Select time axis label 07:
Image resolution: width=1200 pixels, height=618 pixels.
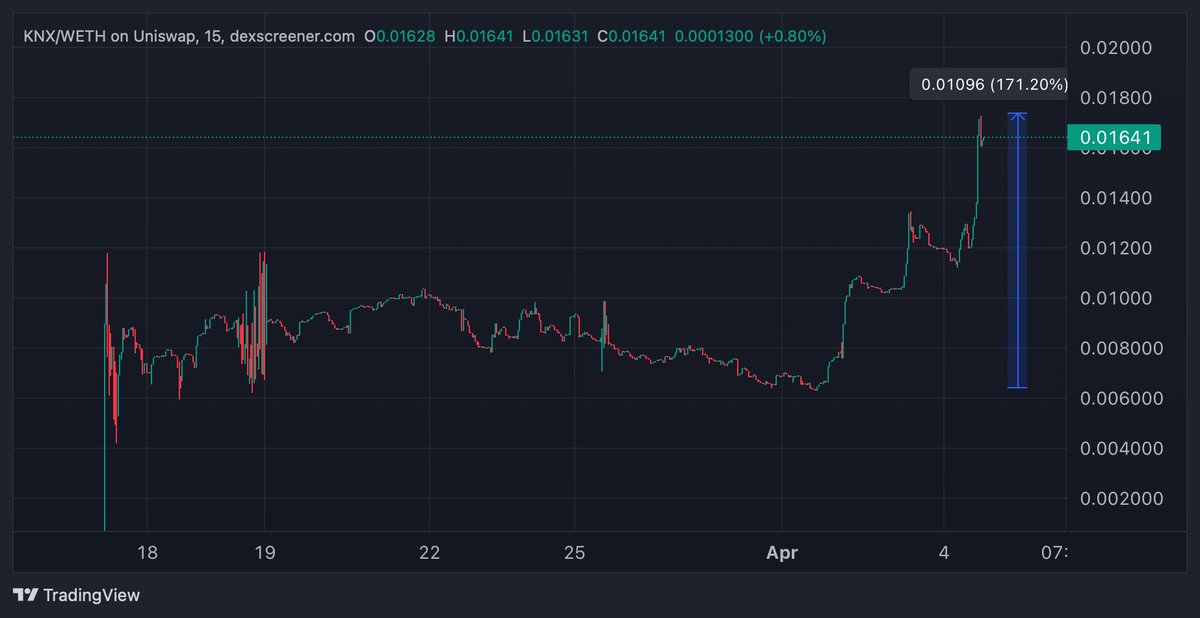coord(1054,552)
